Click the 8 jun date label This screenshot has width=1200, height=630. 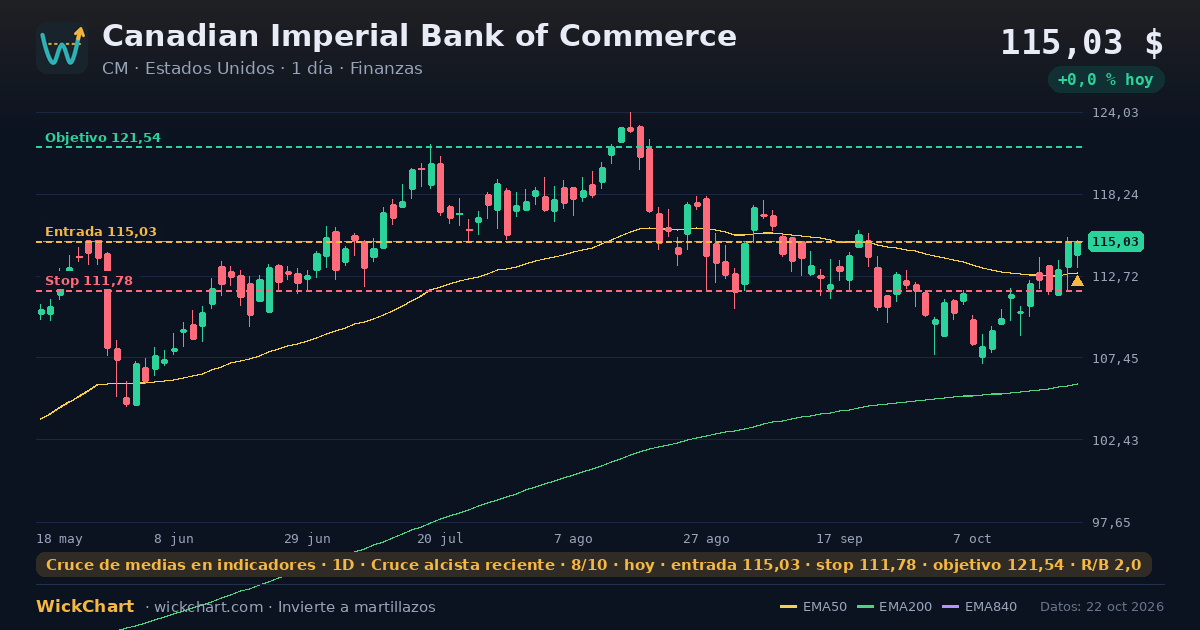(x=174, y=539)
